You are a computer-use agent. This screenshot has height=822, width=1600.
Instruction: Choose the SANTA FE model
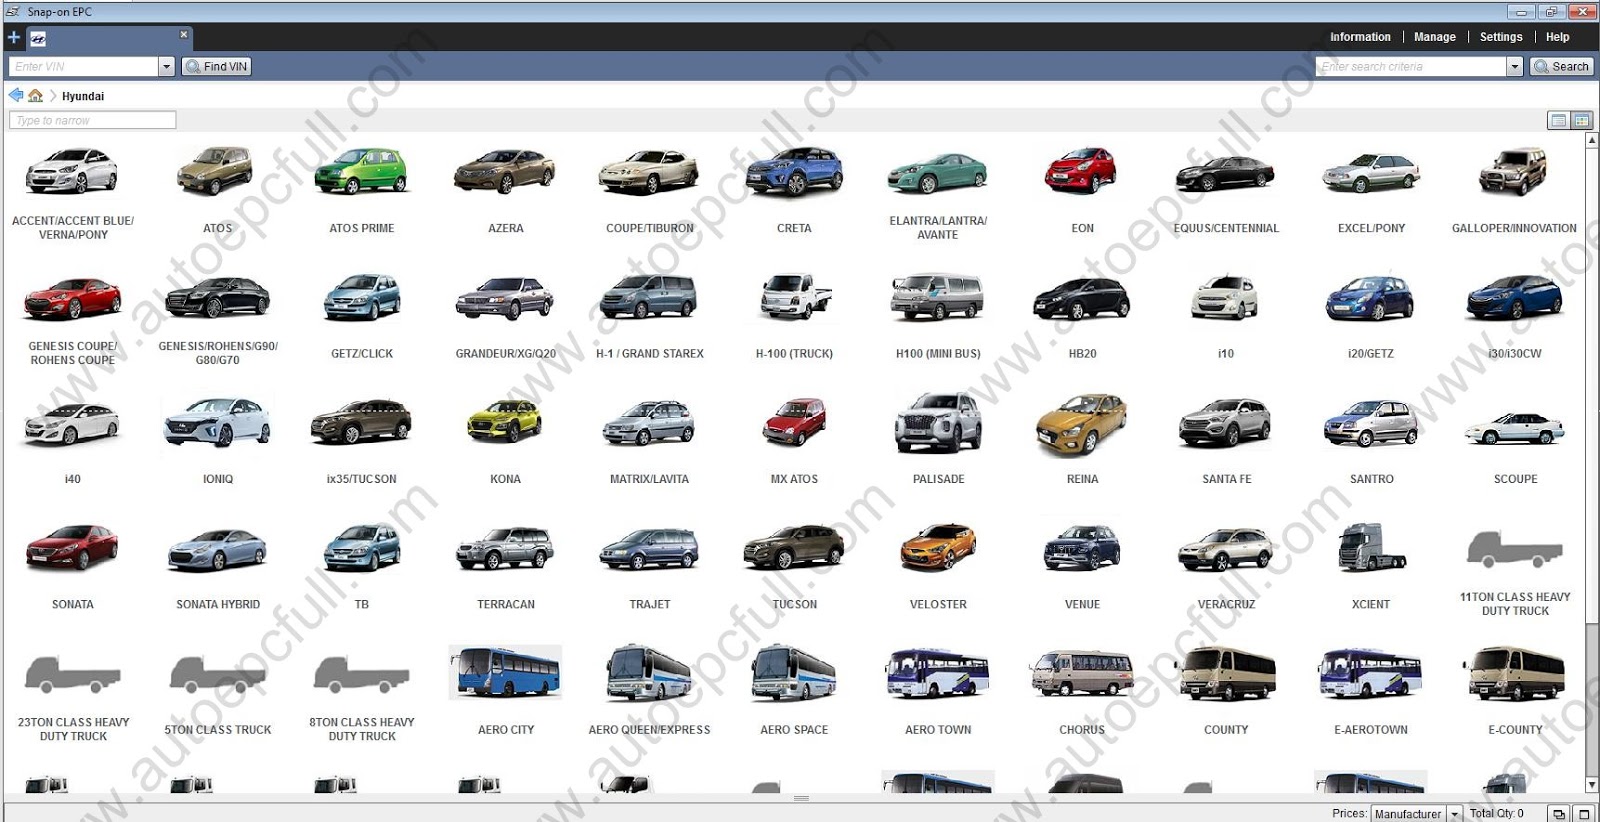coord(1226,440)
